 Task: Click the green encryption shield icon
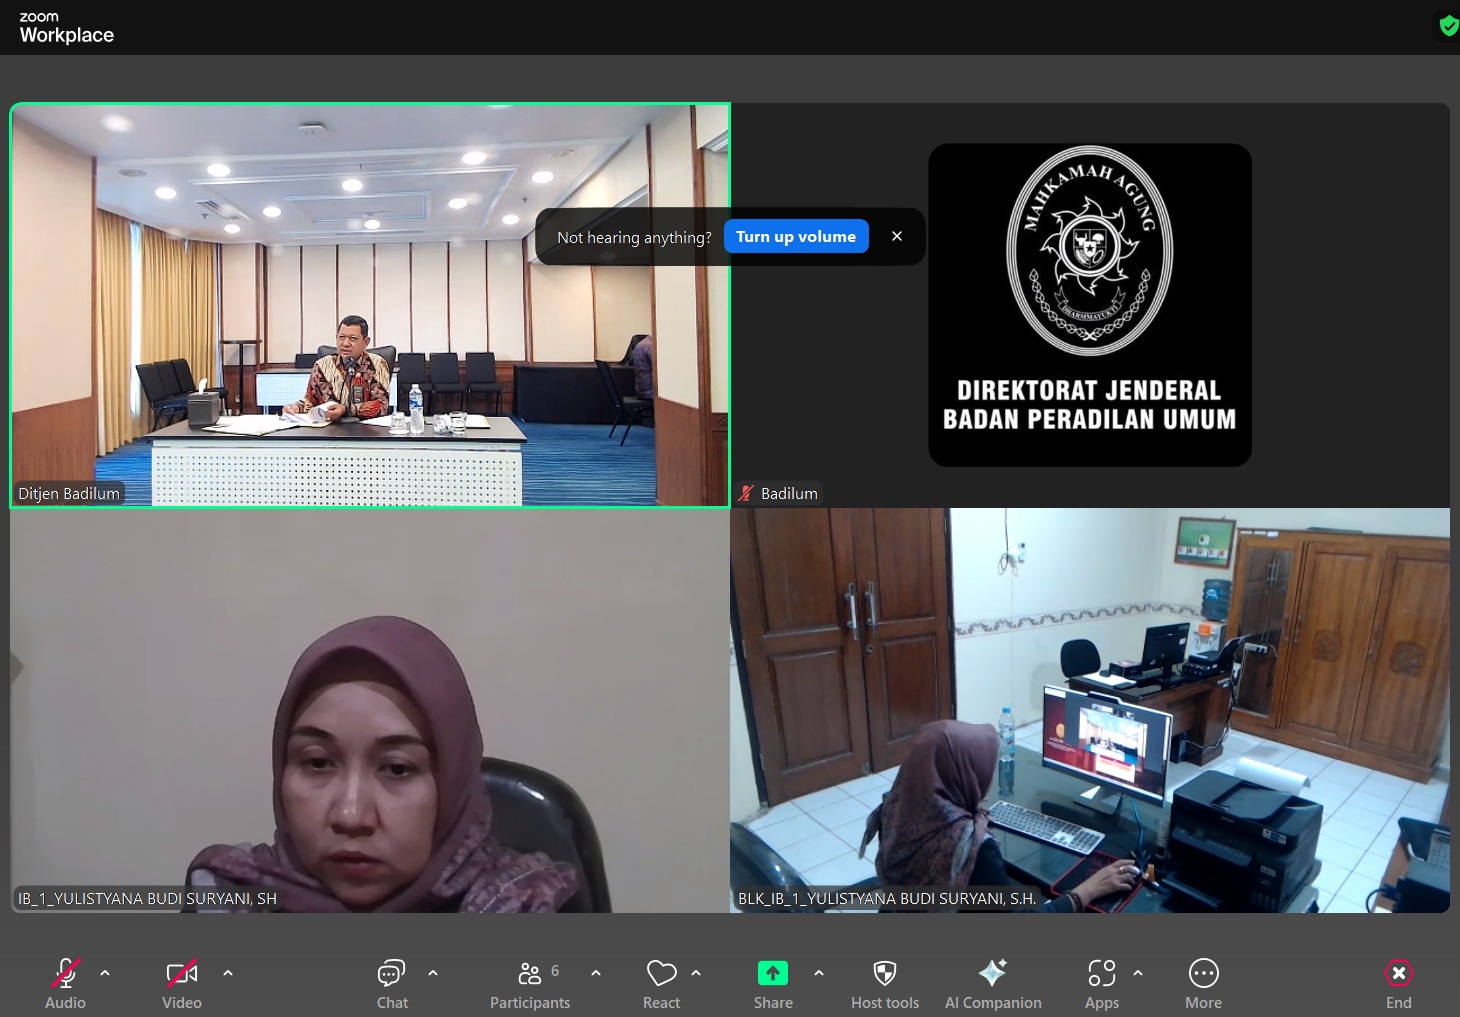point(1449,26)
